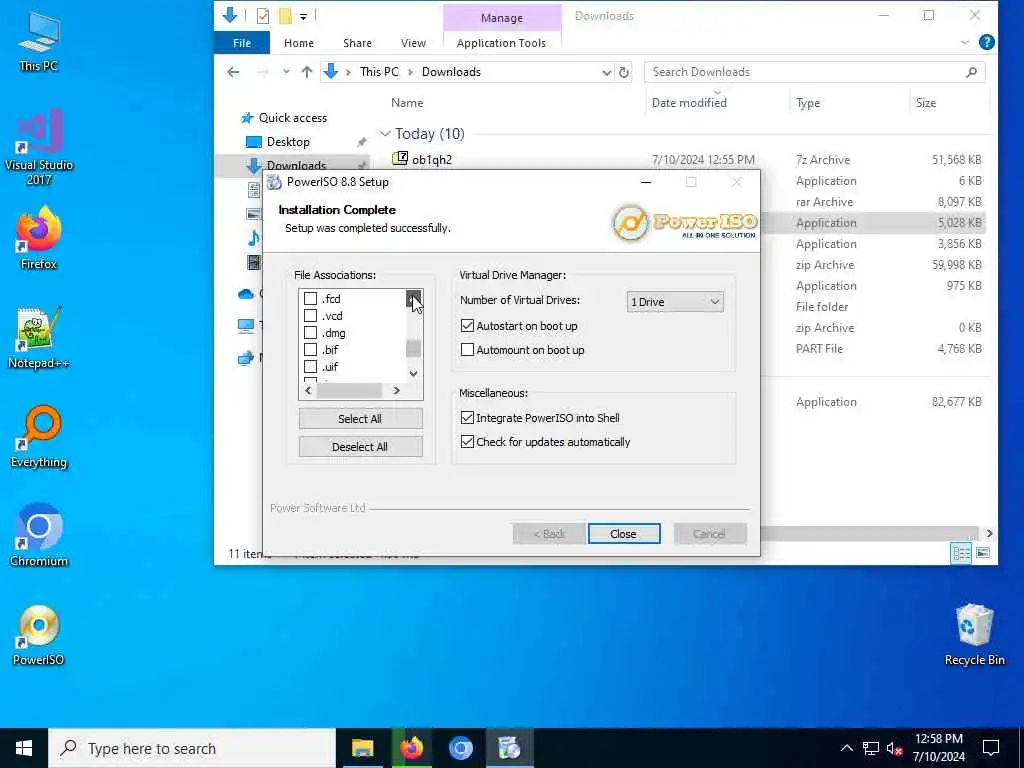Open Number of Virtual Drives dropdown
The image size is (1024, 768).
tap(675, 302)
